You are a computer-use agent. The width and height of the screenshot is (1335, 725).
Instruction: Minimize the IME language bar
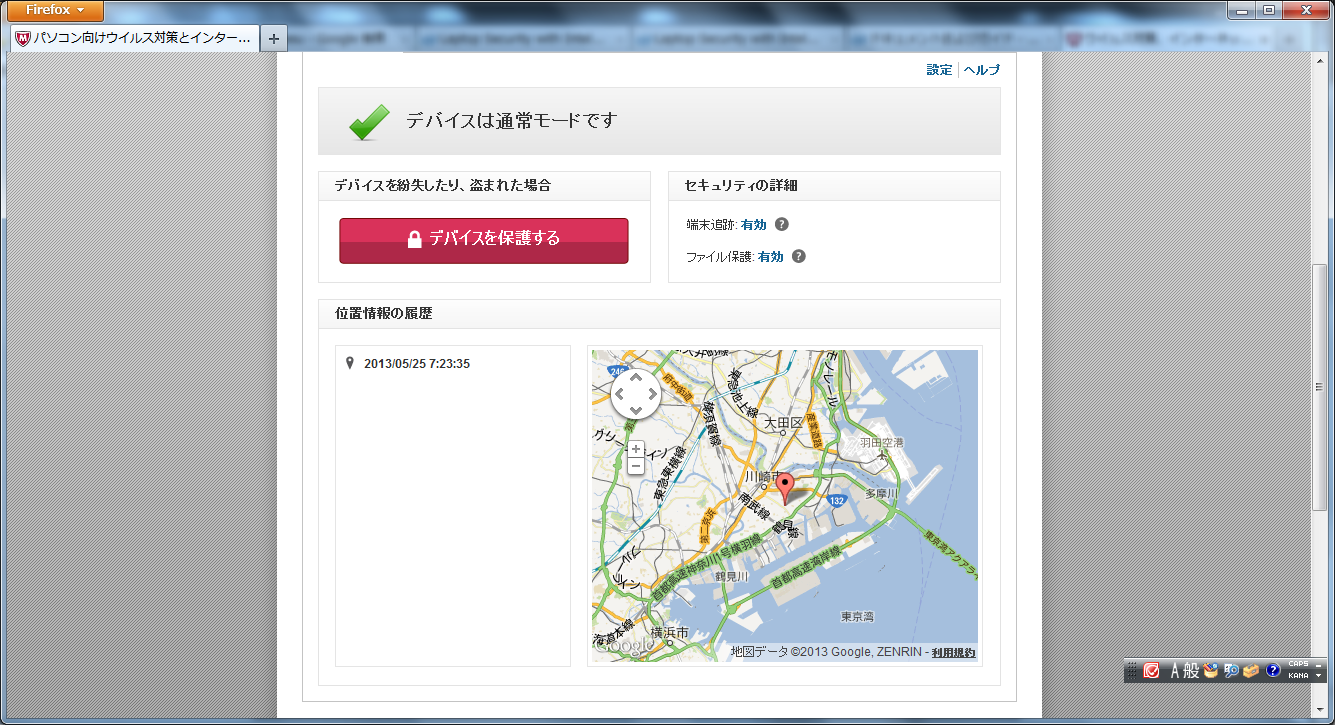[1319, 664]
